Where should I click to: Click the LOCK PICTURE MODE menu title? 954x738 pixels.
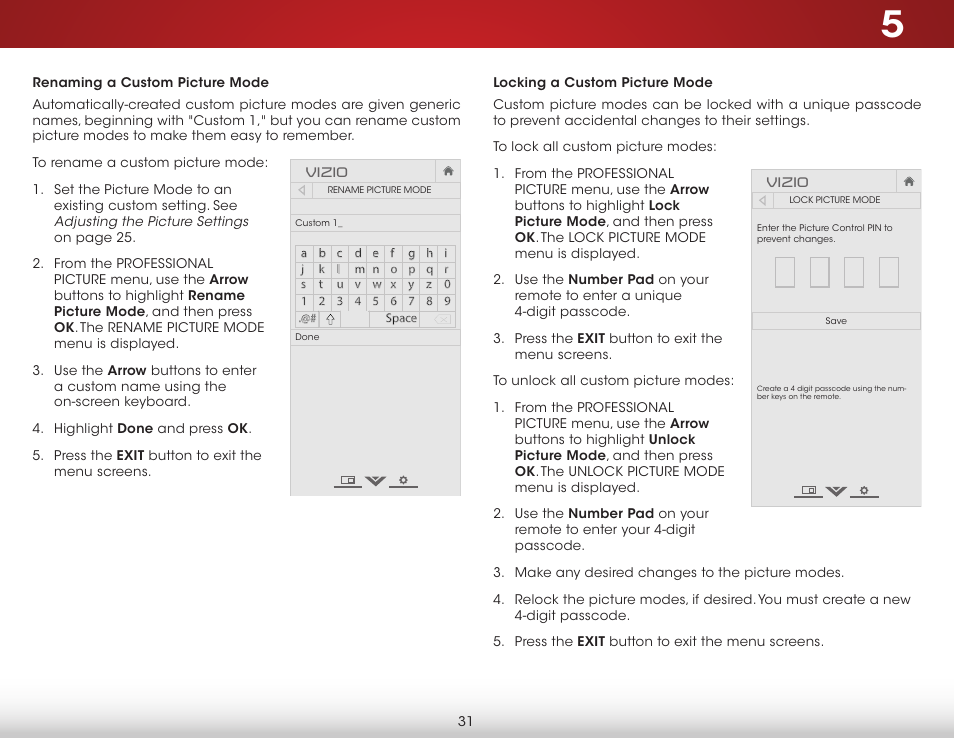(x=835, y=200)
